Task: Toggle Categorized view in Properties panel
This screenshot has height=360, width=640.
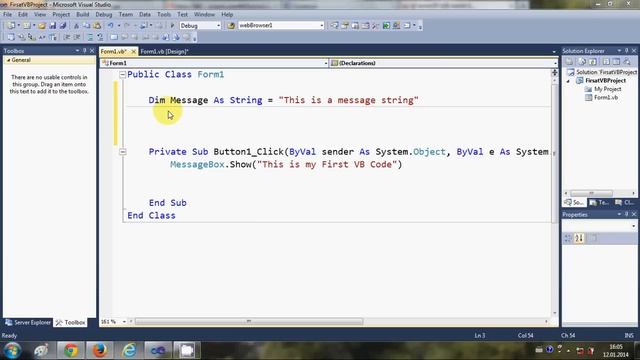Action: 568,238
